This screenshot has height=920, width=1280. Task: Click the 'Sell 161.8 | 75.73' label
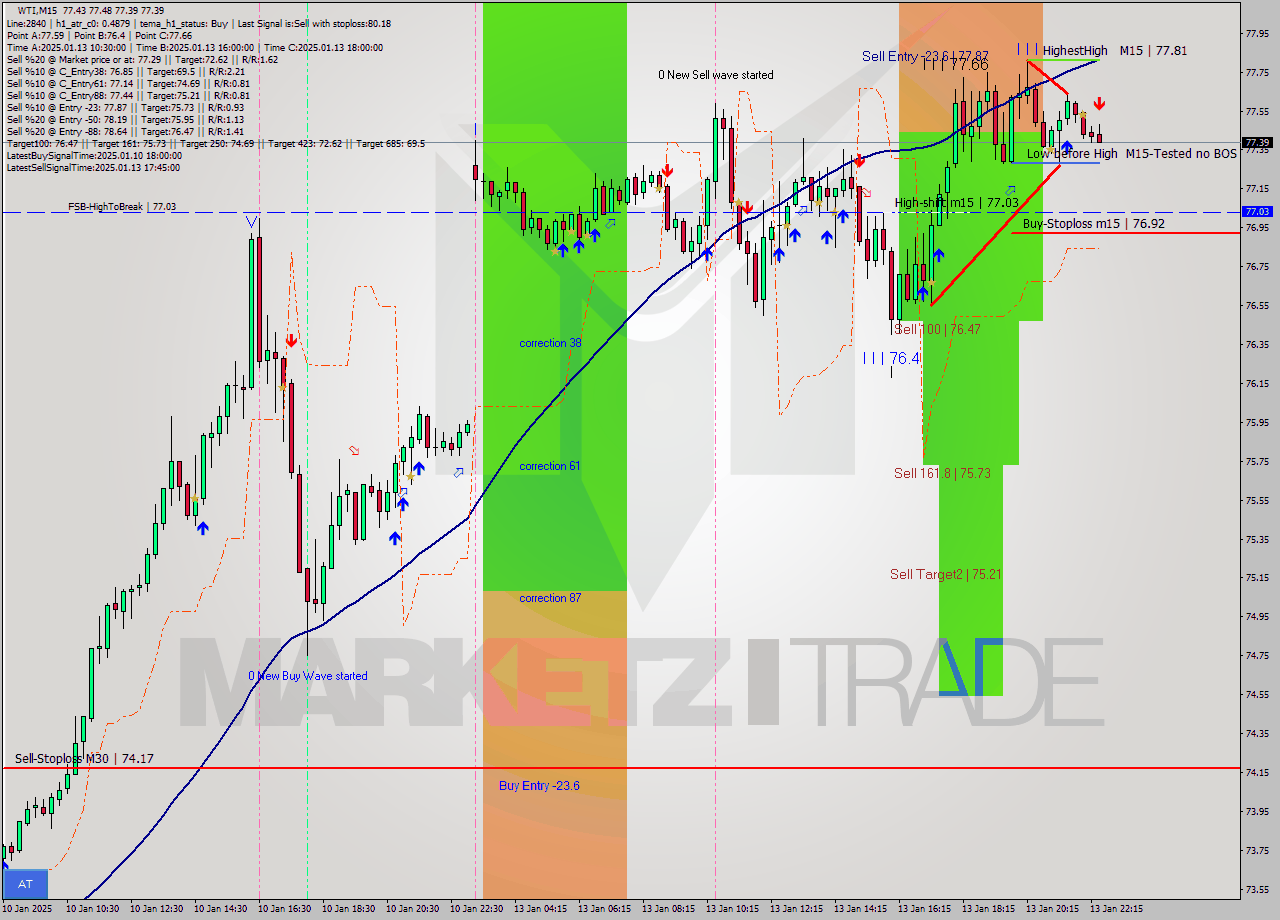tap(942, 473)
